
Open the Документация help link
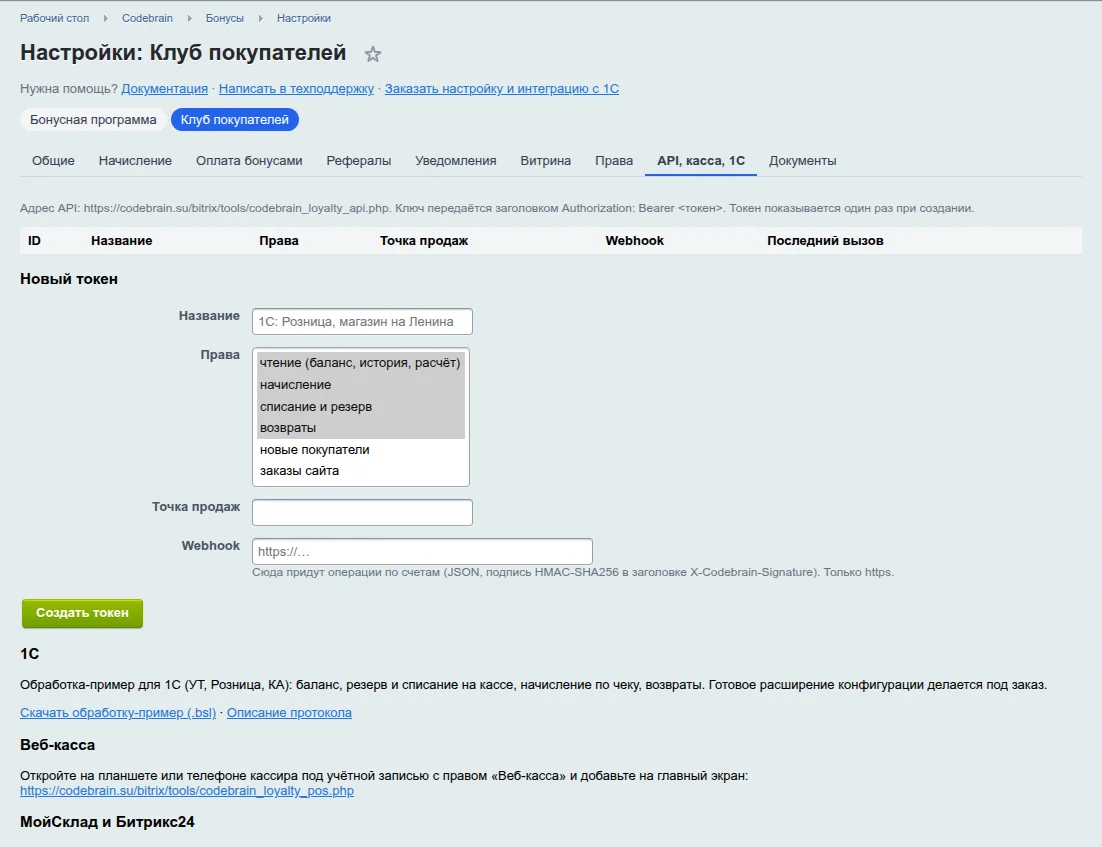click(x=164, y=89)
